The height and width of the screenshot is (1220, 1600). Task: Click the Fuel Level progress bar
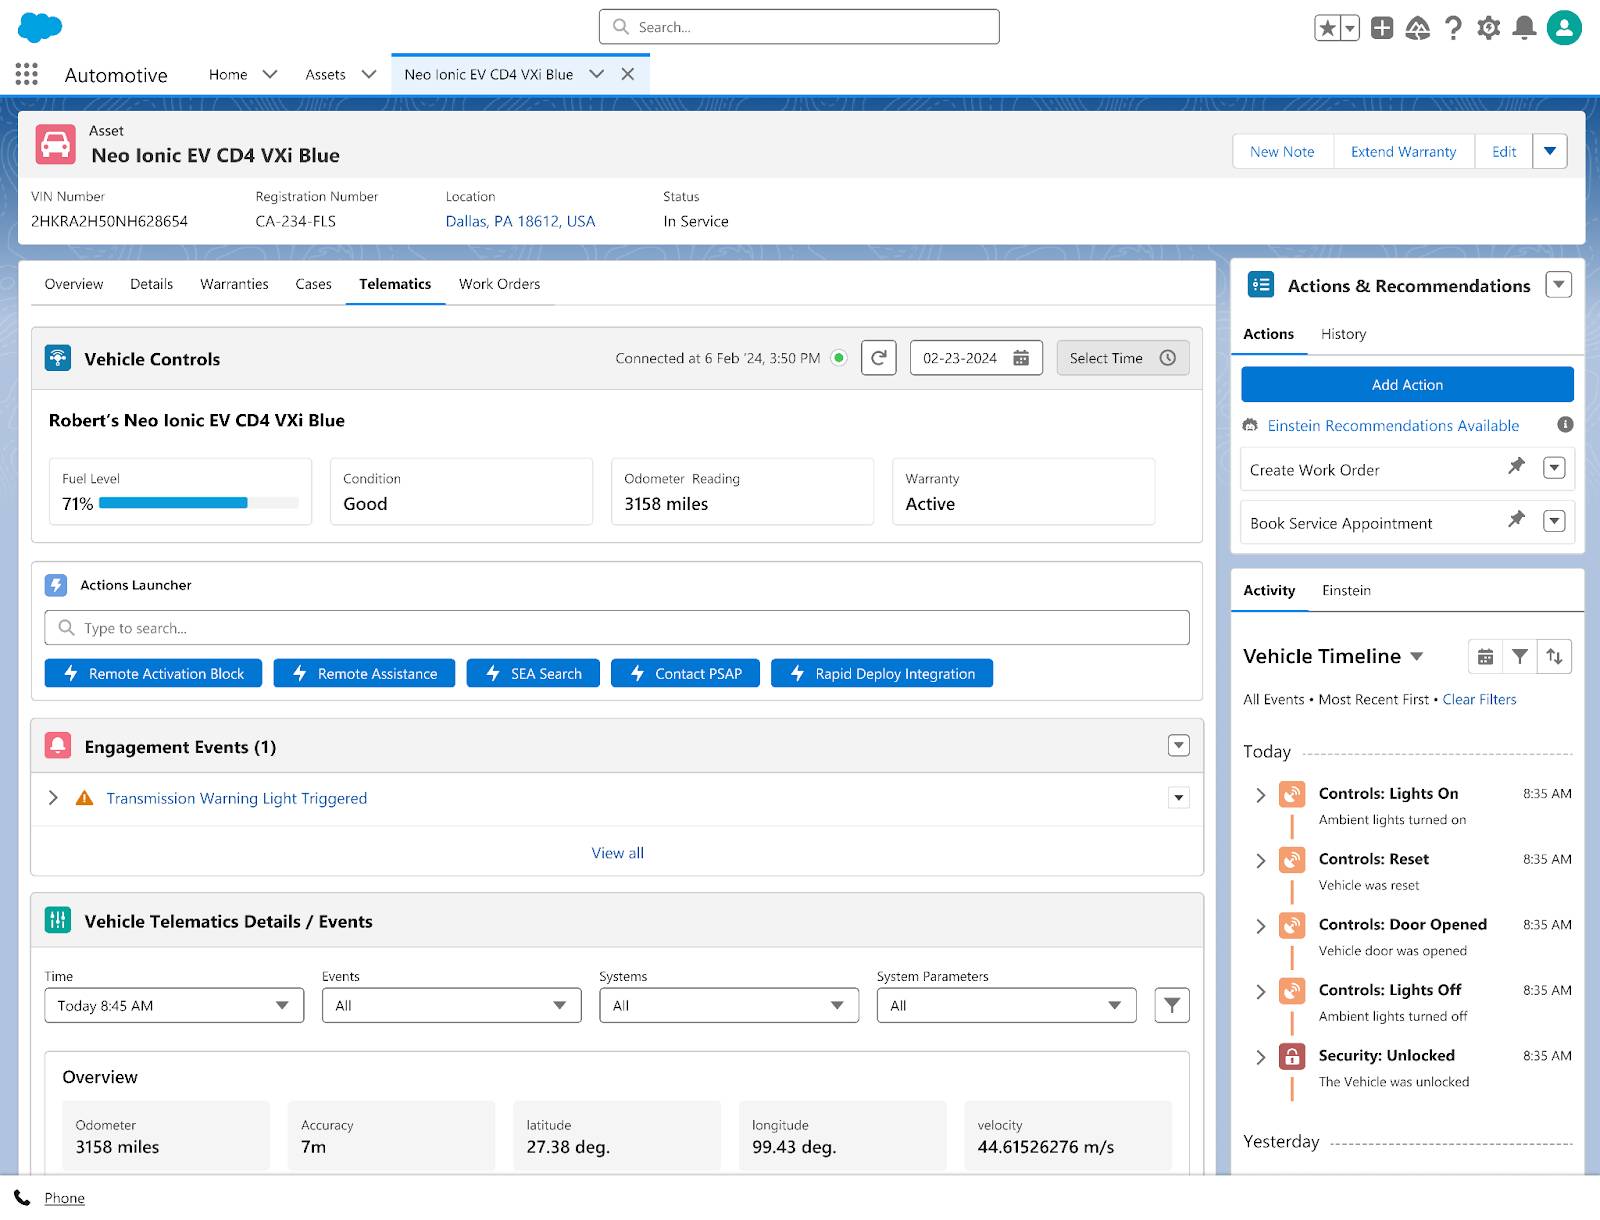click(198, 503)
